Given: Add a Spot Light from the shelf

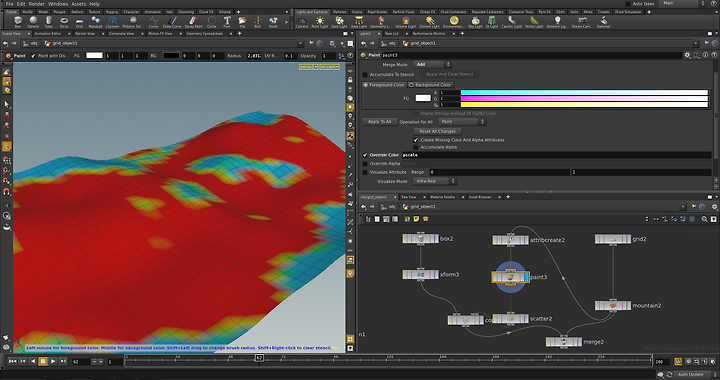Looking at the screenshot, I should [339, 22].
